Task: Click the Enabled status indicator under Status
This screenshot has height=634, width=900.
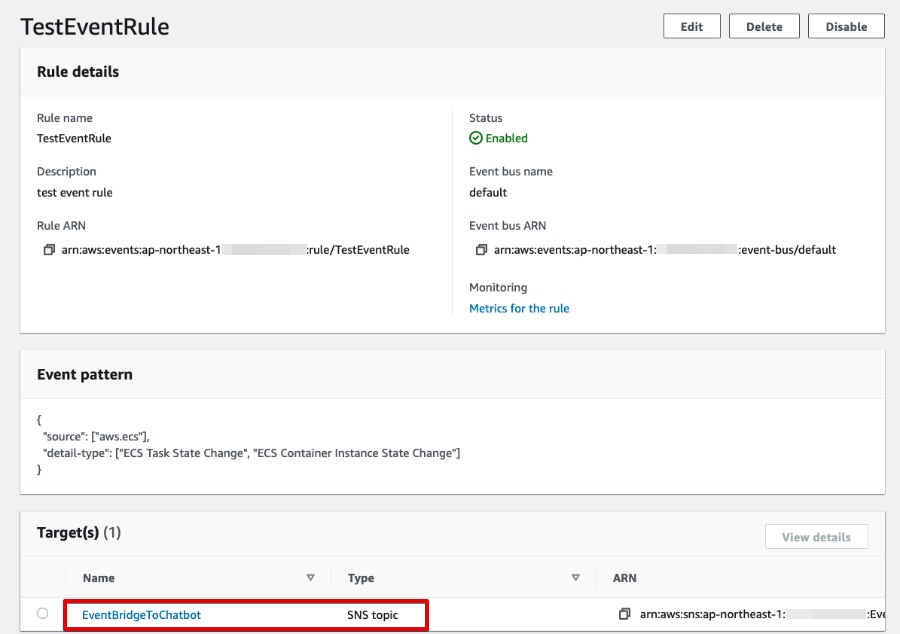Action: pyautogui.click(x=496, y=139)
